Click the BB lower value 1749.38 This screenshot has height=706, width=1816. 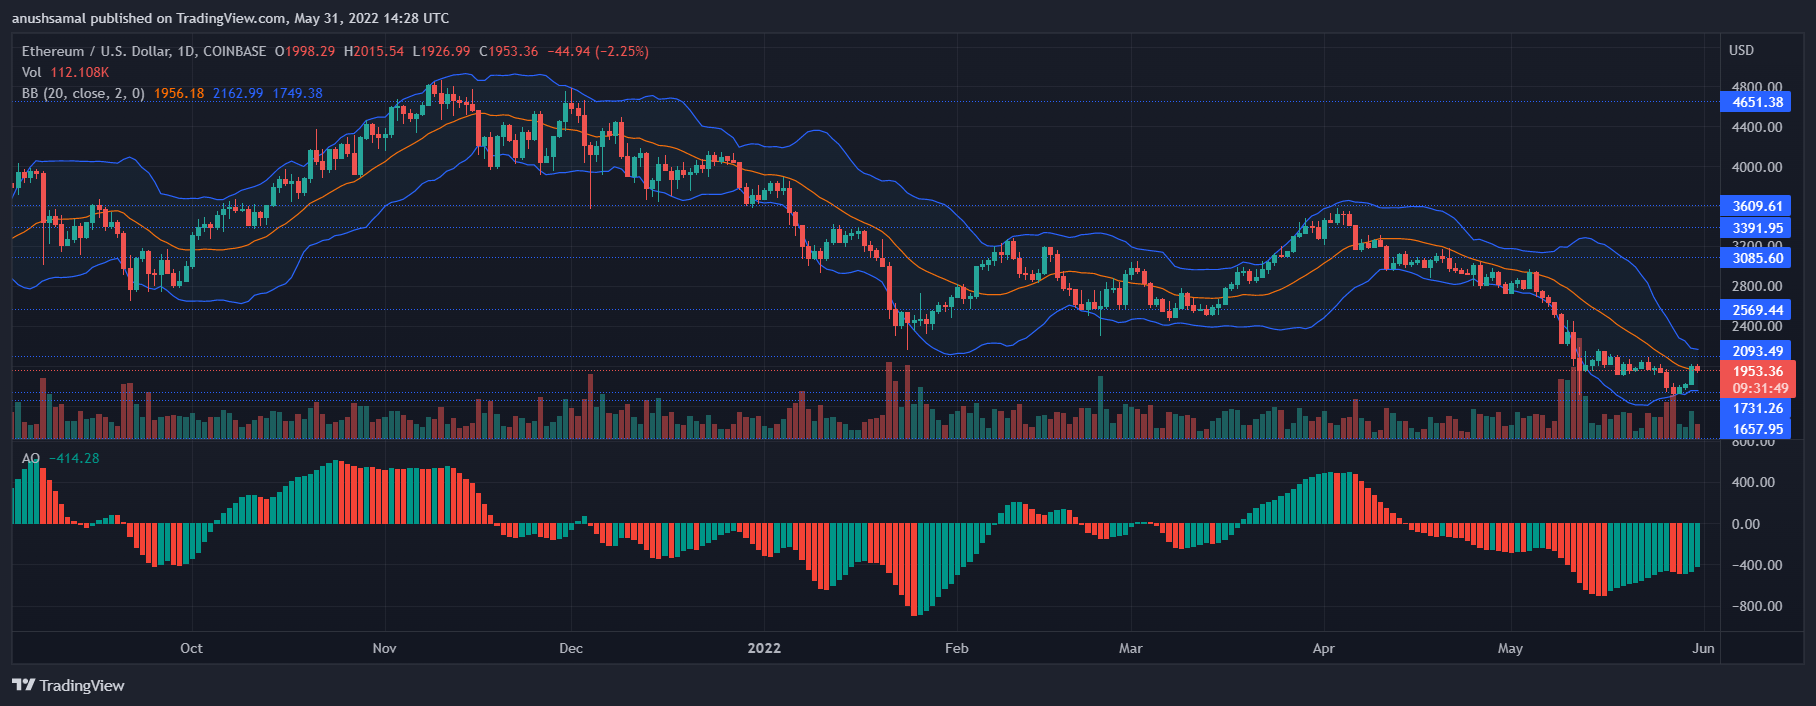pyautogui.click(x=297, y=93)
